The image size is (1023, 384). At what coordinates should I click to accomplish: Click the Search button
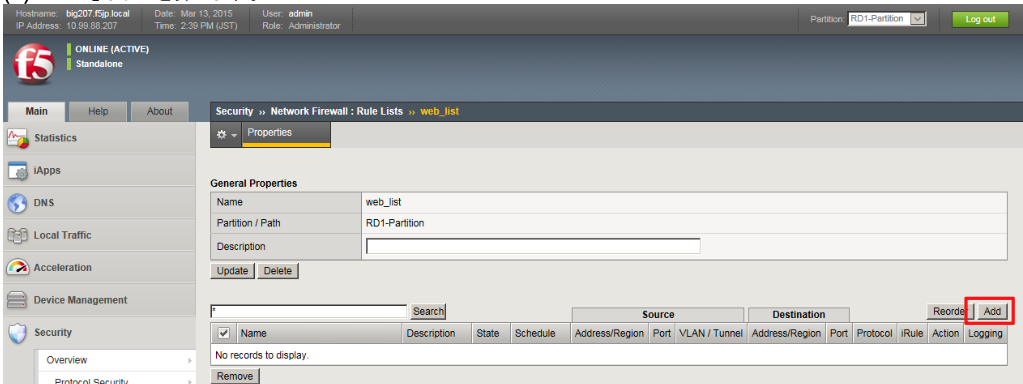(x=429, y=312)
